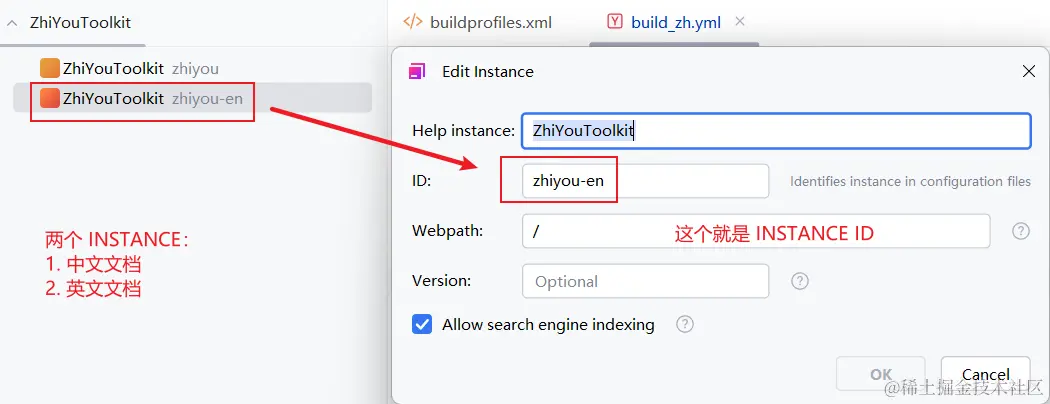
Task: Switch to buildprofiles.xml tab
Action: pos(490,22)
